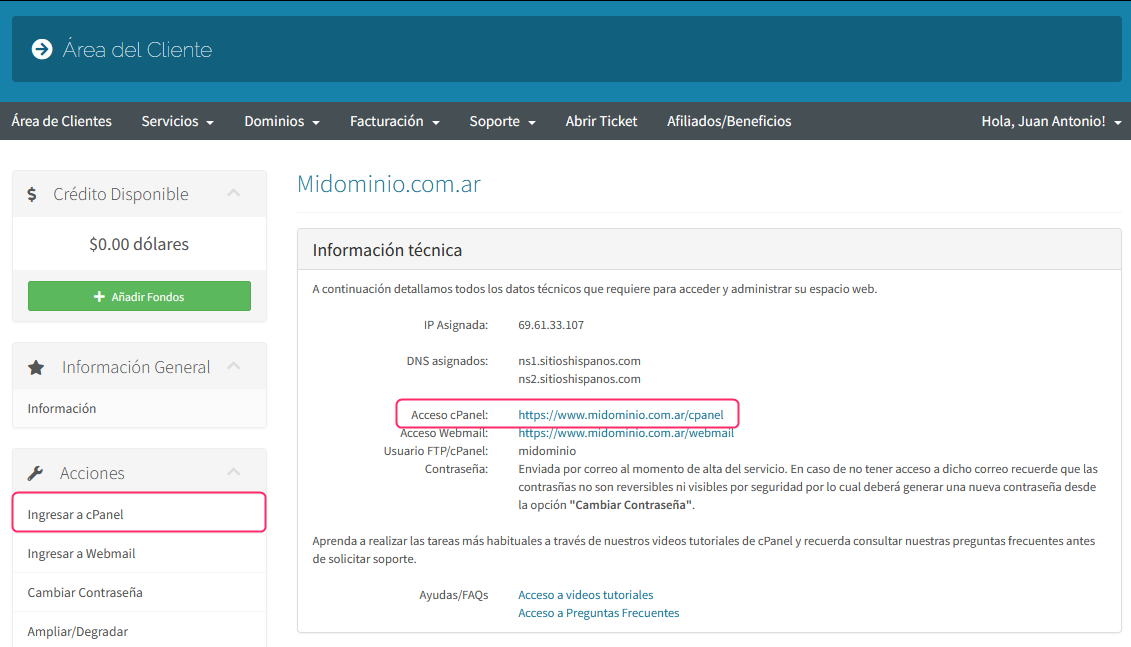
Task: Open Afiliados/Beneficios from the top menu
Action: click(729, 121)
